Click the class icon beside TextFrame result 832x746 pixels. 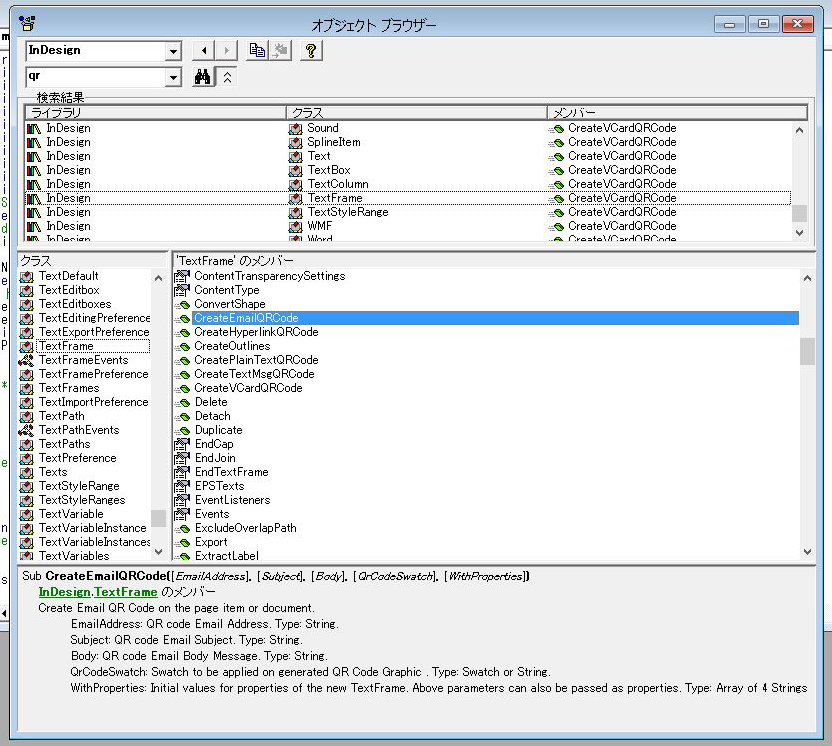[296, 198]
